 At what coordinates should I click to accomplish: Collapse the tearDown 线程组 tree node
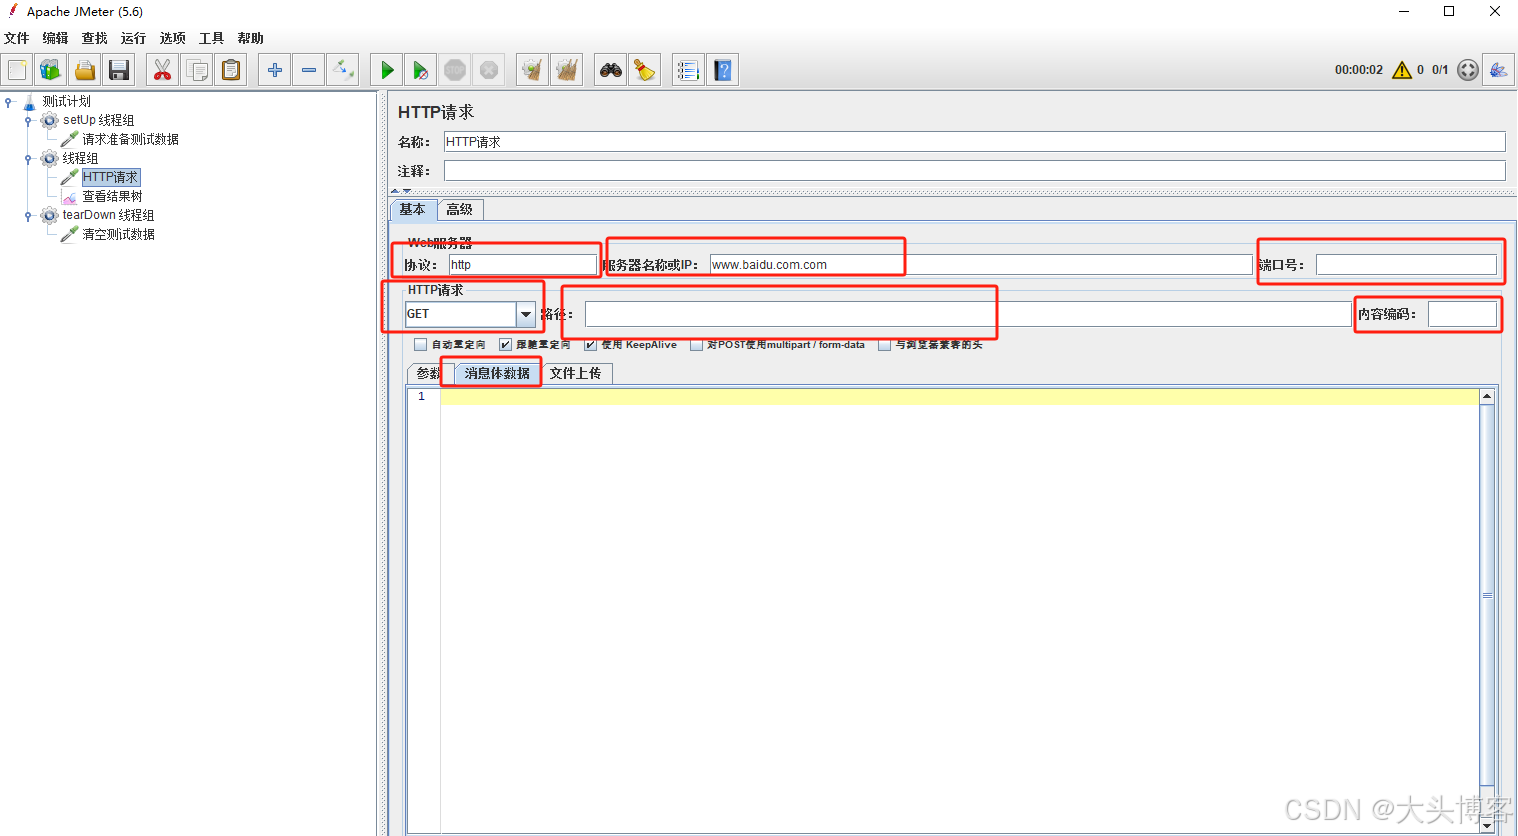point(28,215)
